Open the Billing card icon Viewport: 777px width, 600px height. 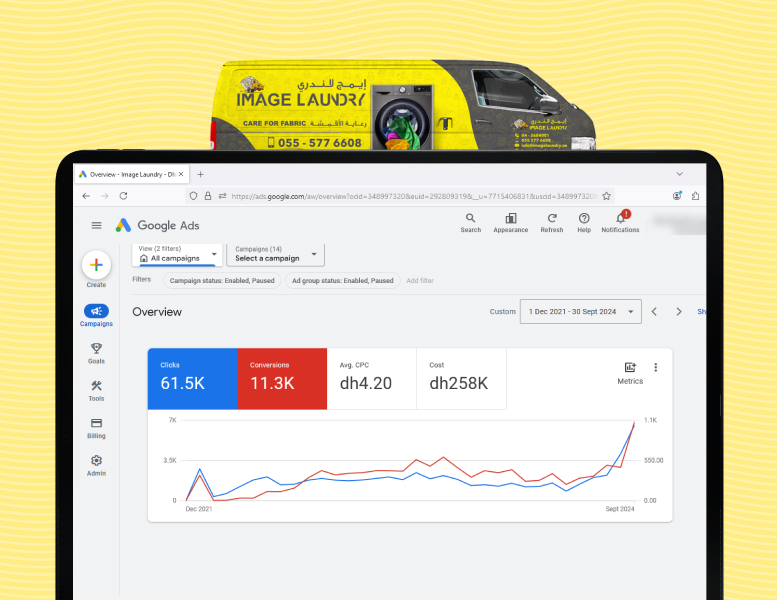coord(96,424)
